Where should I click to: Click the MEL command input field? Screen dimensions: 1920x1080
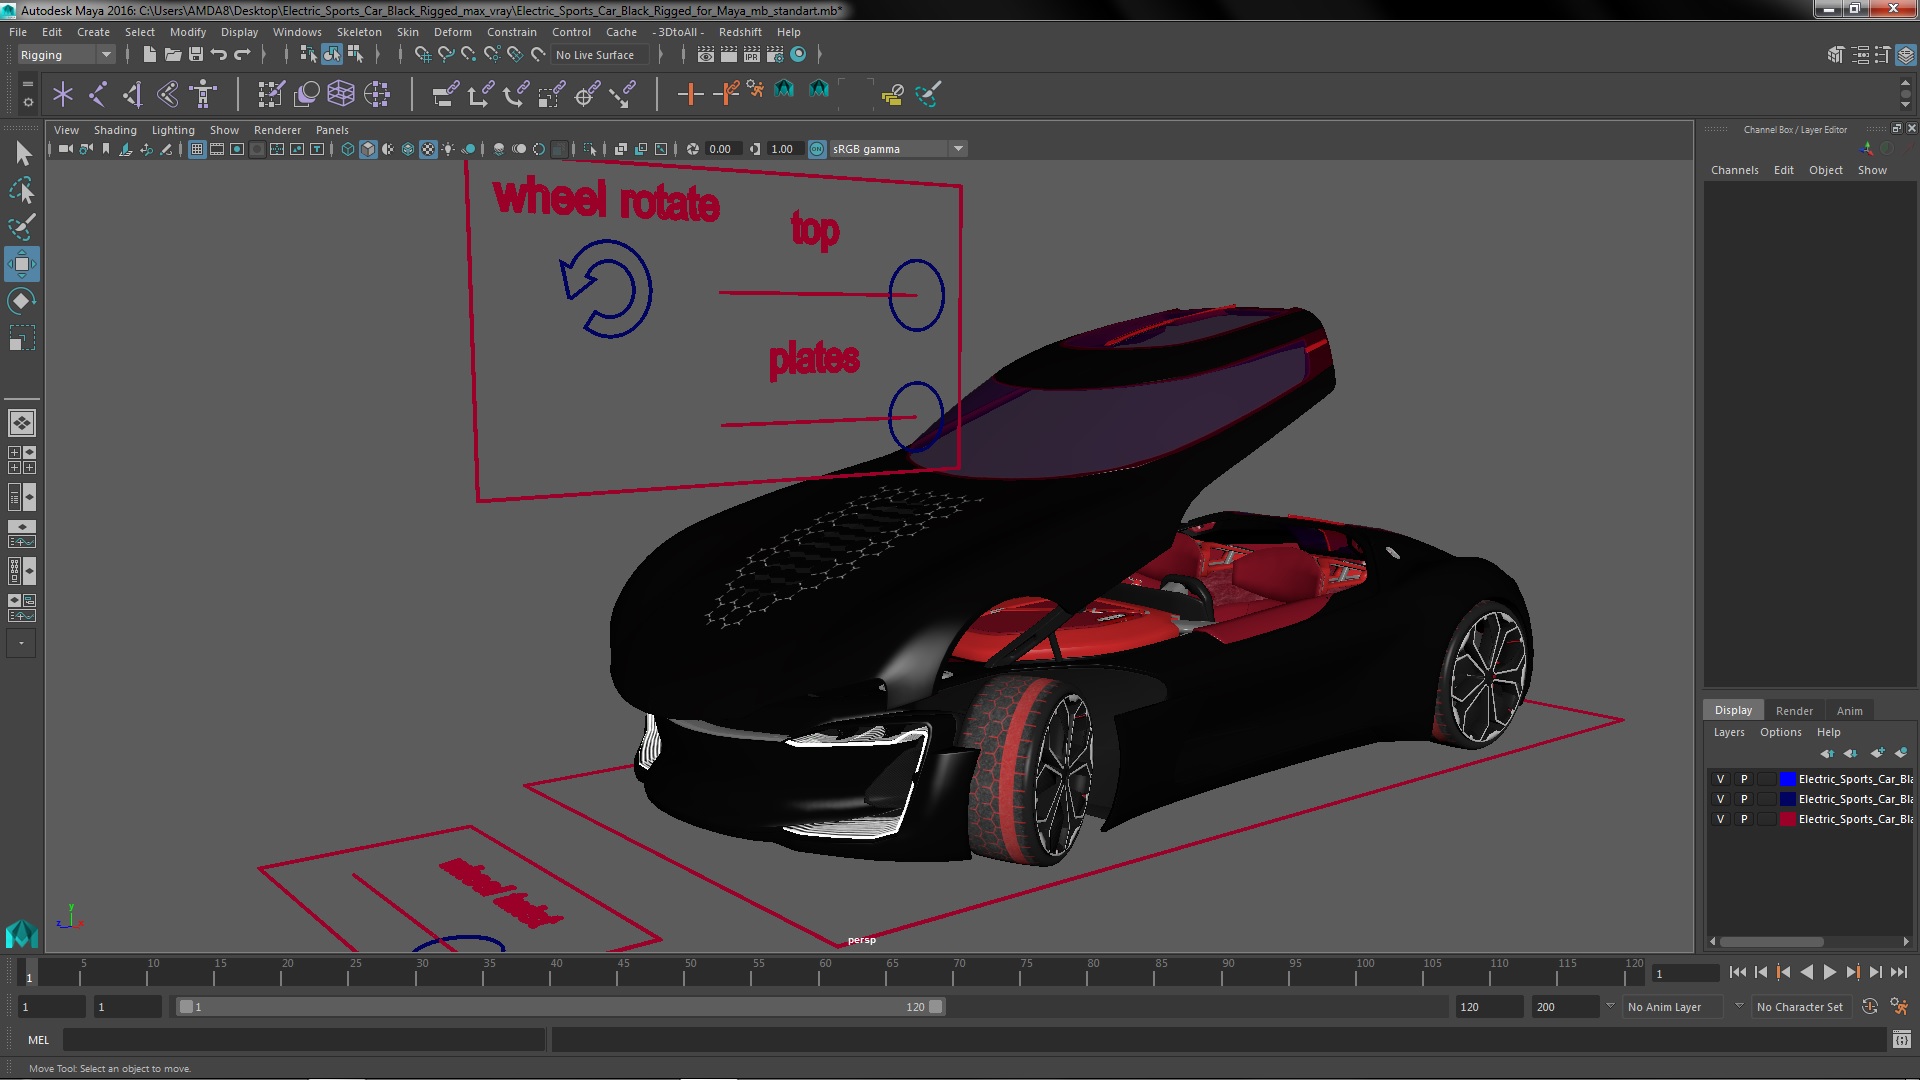(303, 1040)
